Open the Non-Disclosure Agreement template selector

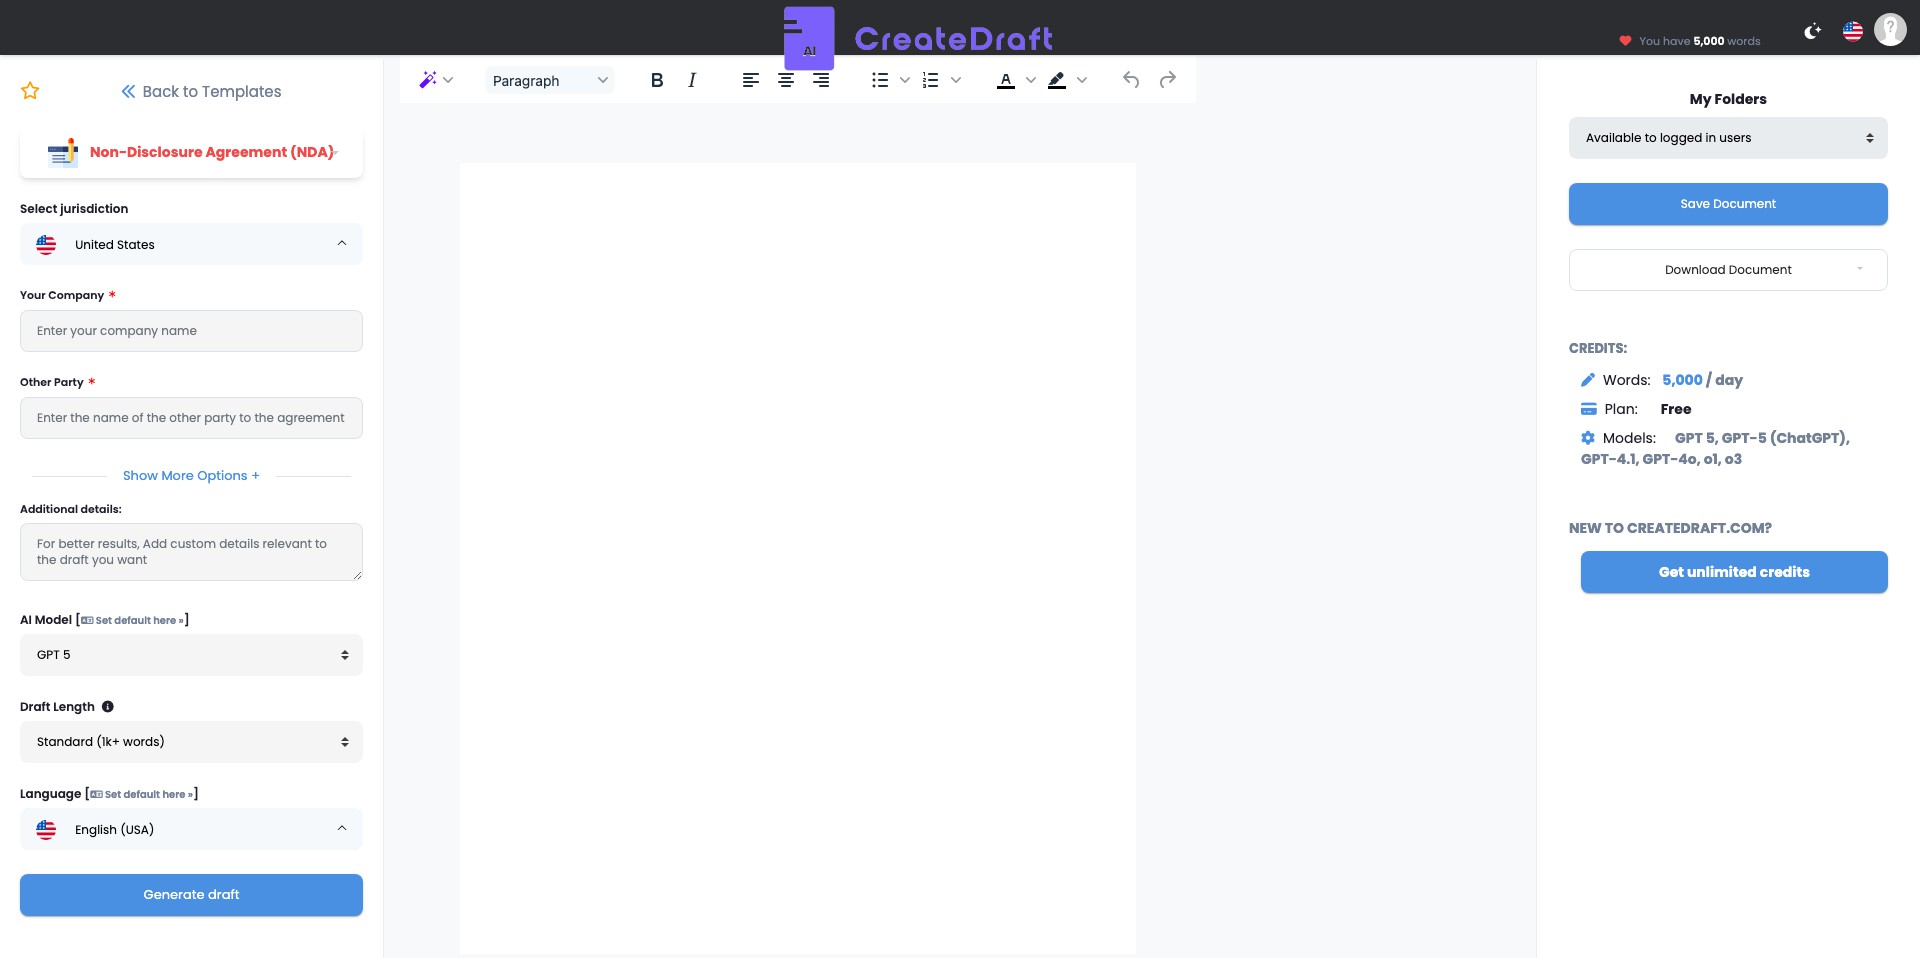191,153
